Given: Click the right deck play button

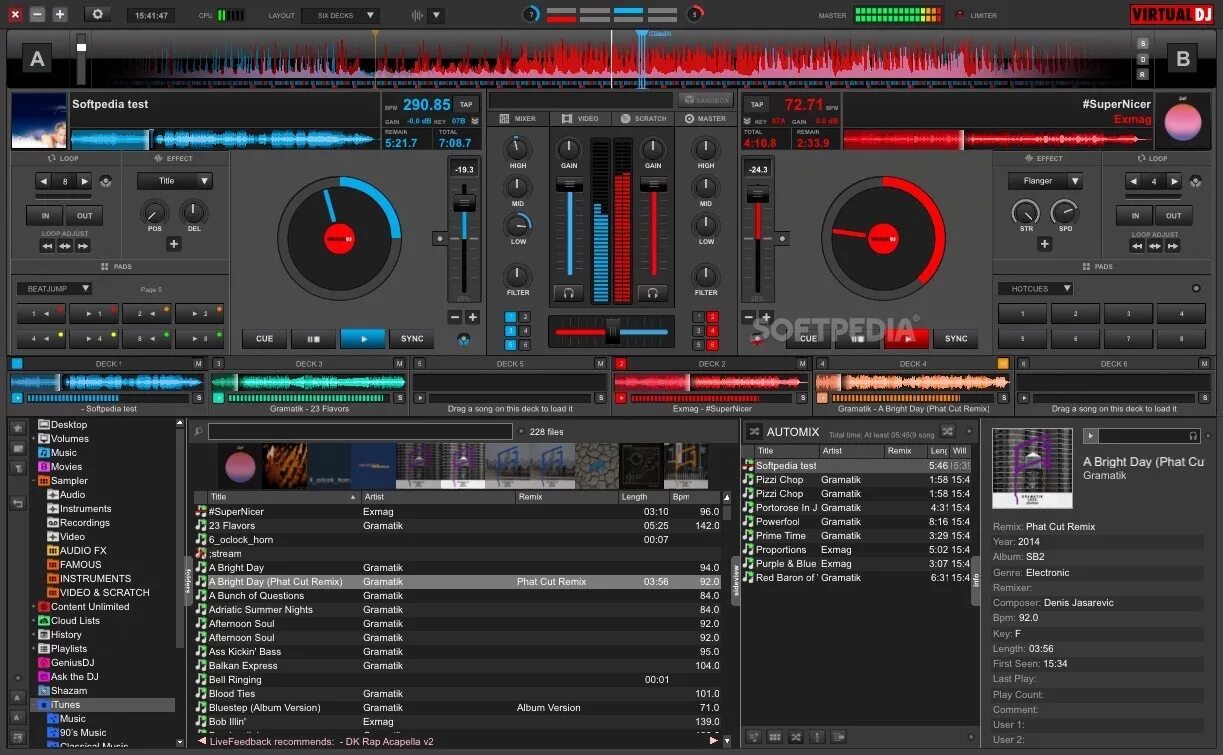Looking at the screenshot, I should coord(907,338).
